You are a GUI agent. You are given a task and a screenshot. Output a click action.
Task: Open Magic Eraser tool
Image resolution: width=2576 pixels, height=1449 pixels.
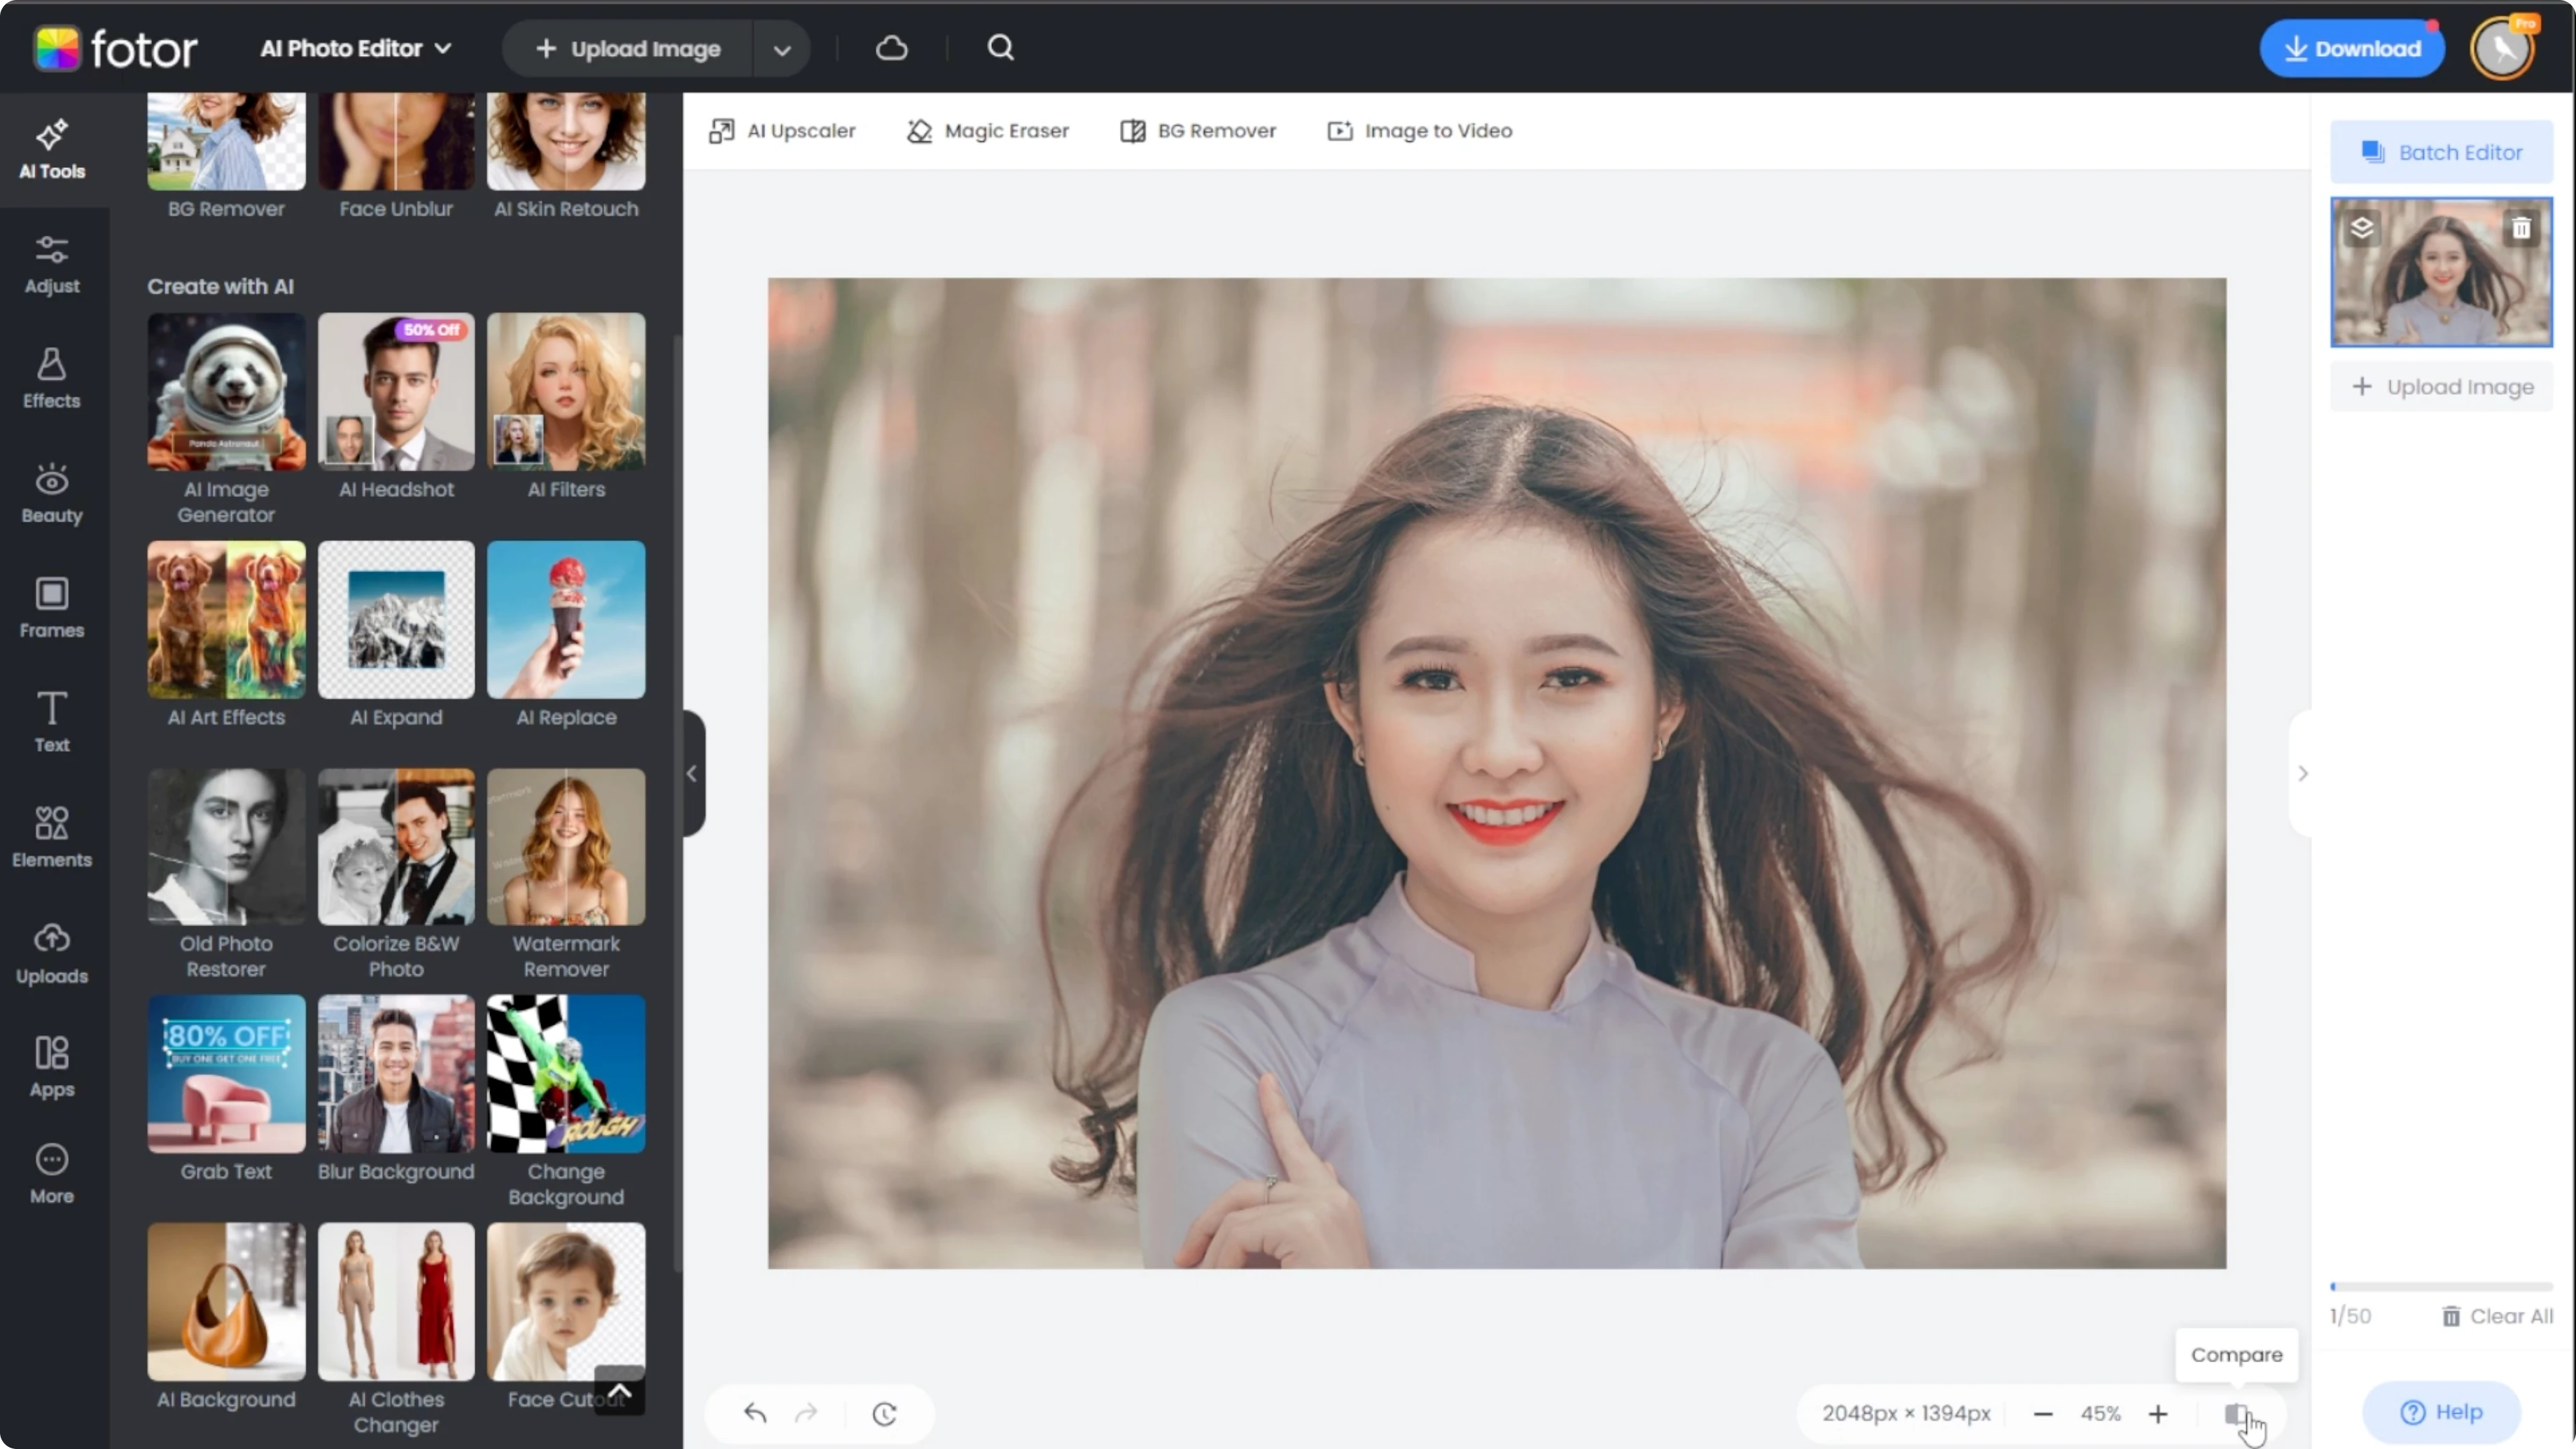(988, 131)
